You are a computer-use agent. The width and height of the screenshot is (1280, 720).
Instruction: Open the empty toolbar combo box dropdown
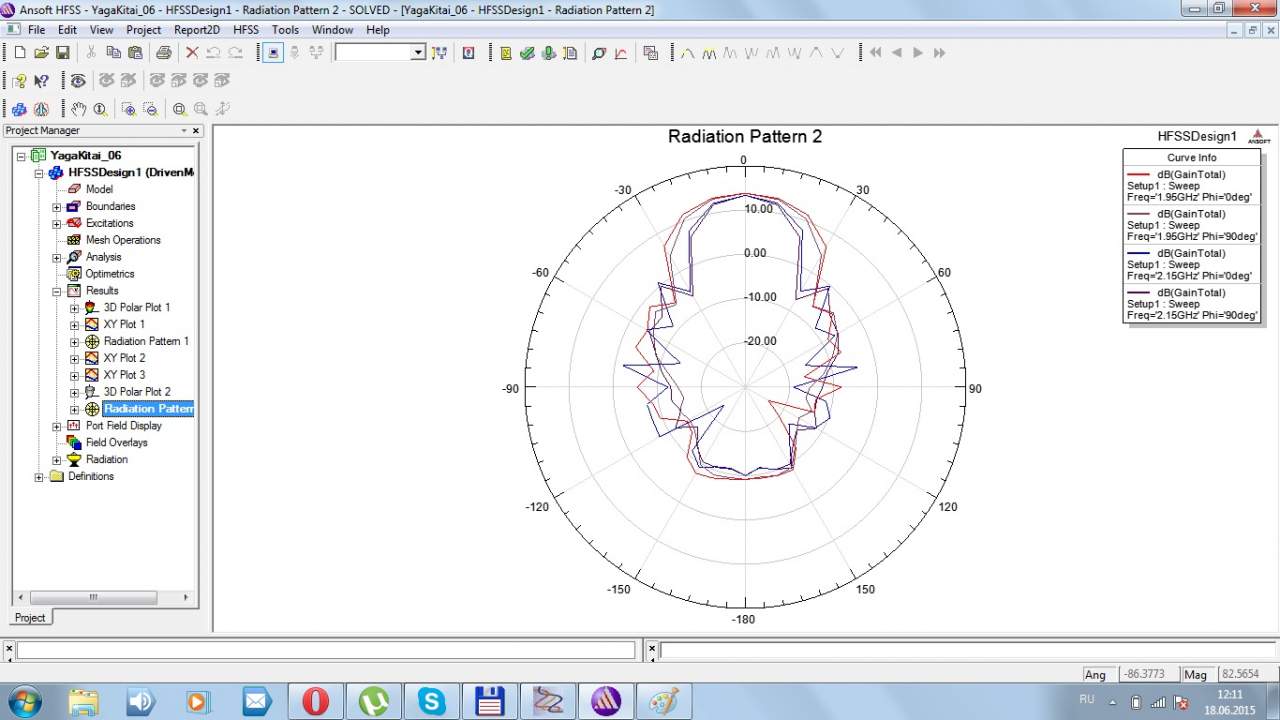[x=418, y=53]
